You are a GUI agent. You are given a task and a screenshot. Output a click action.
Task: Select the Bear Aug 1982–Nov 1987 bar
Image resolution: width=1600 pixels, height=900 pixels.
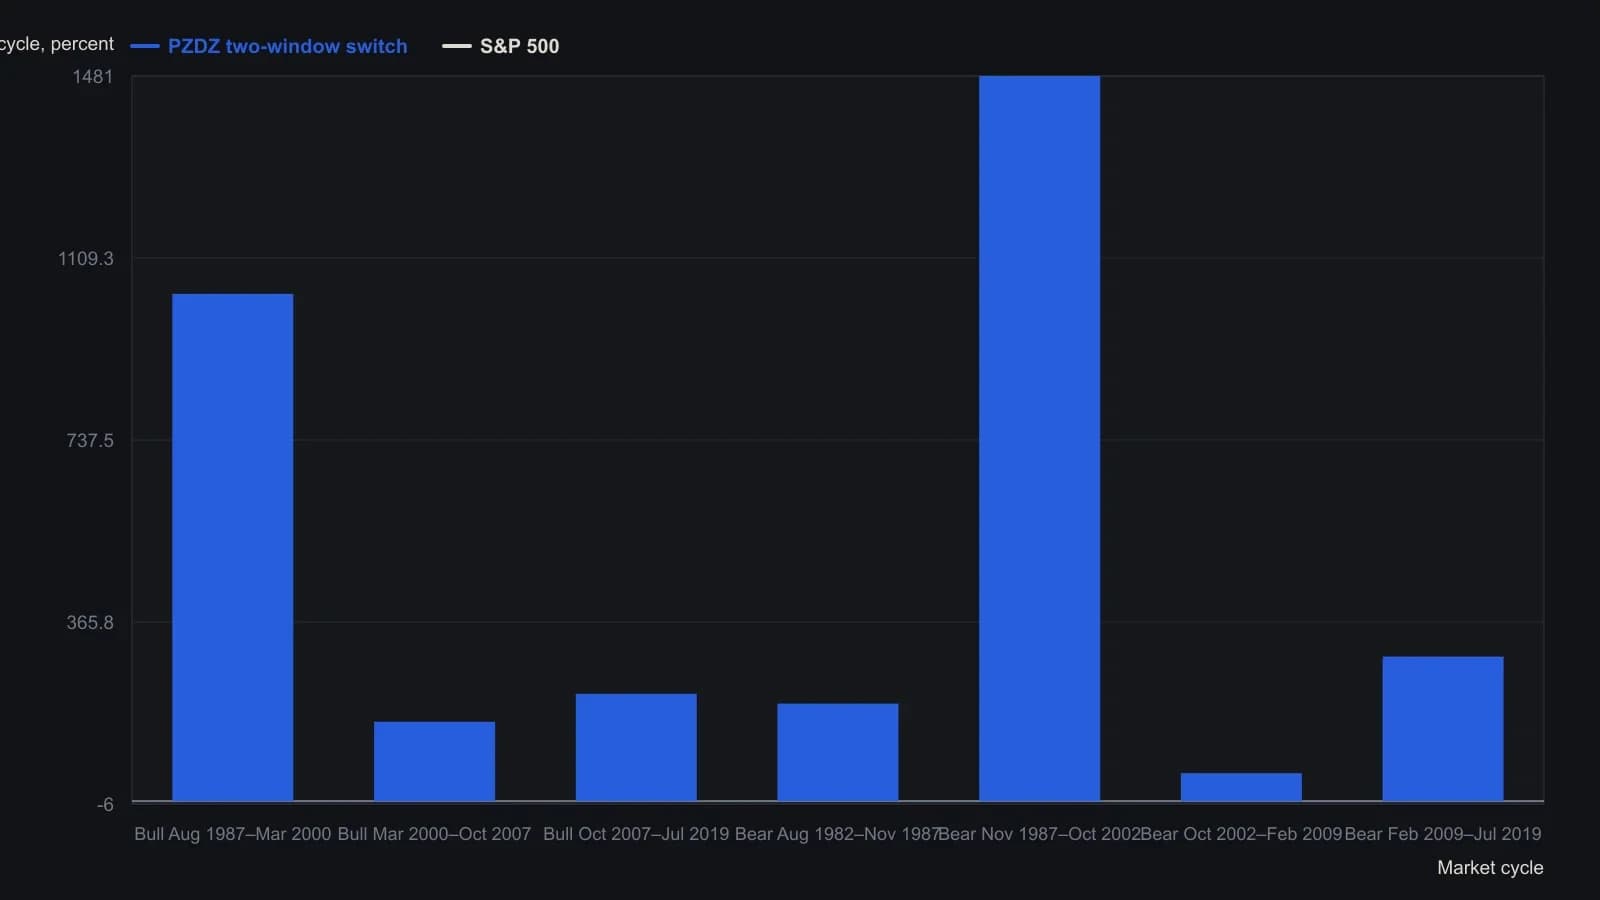click(838, 752)
